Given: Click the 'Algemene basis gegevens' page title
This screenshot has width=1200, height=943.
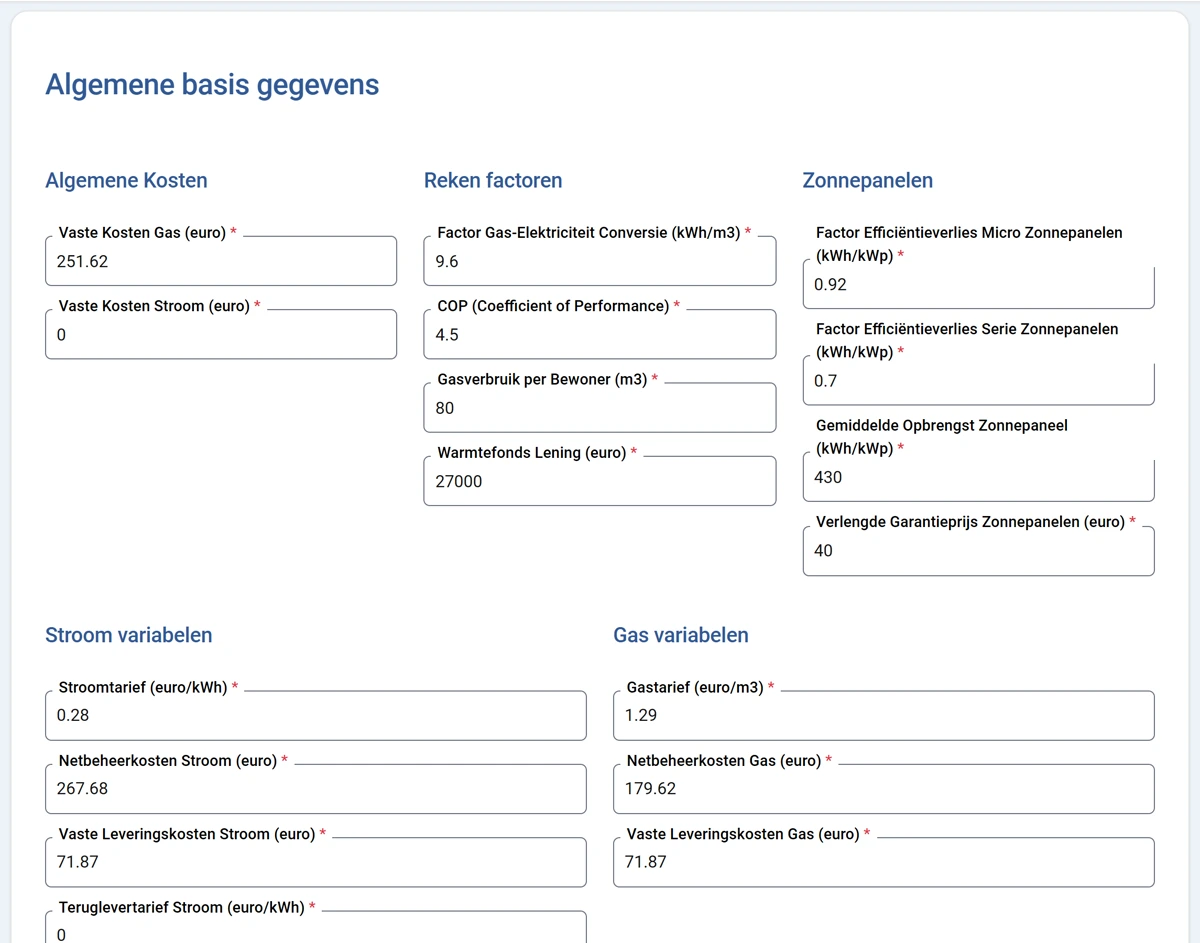Looking at the screenshot, I should click(x=212, y=85).
